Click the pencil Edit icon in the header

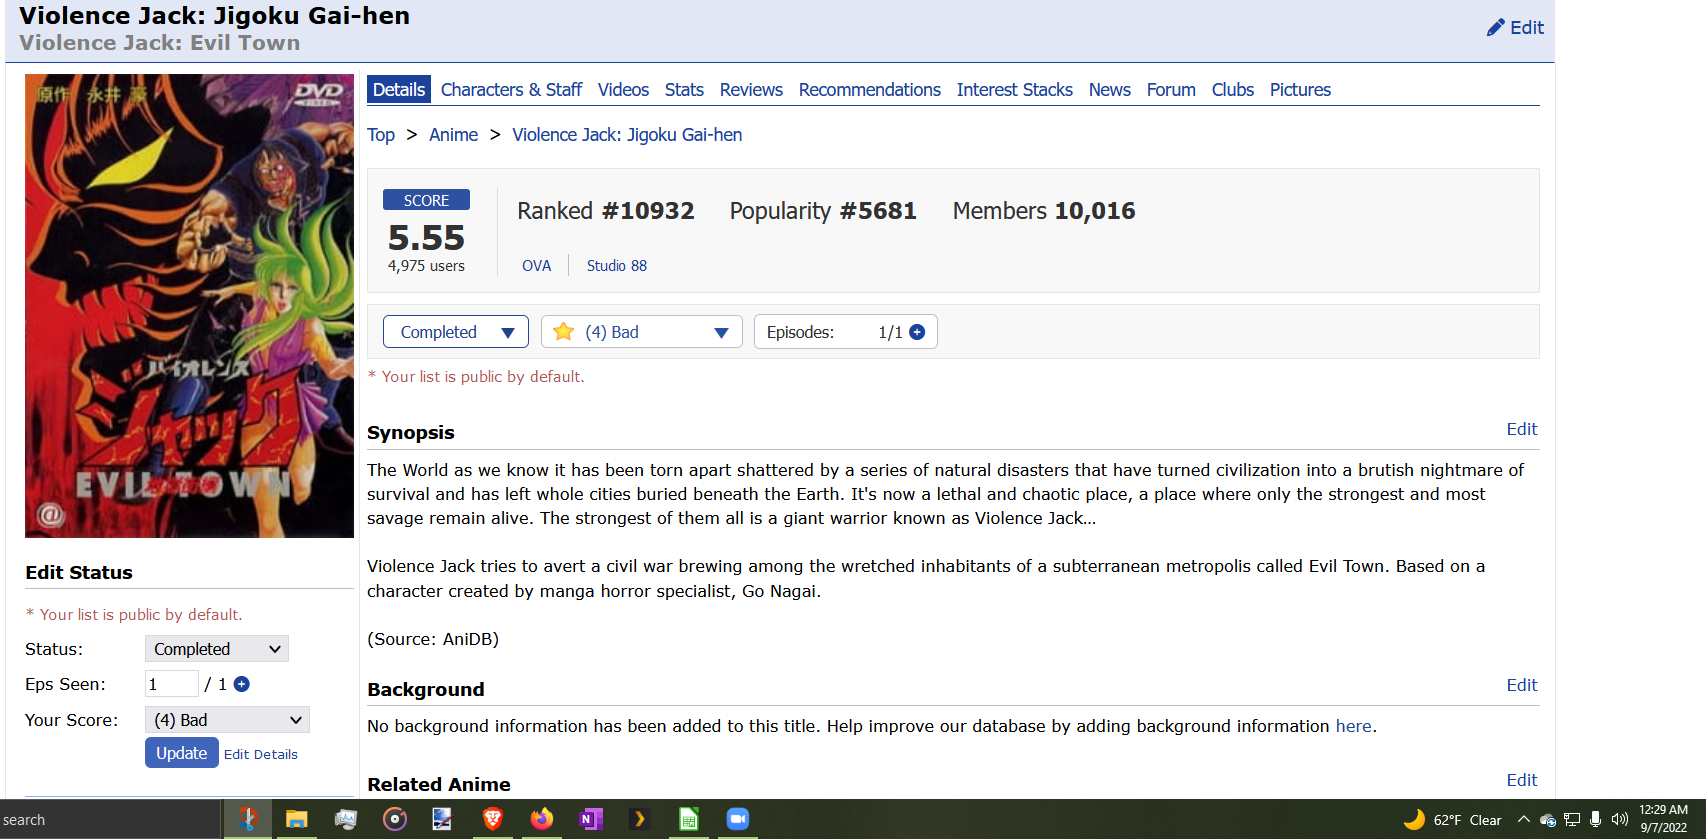pos(1495,28)
